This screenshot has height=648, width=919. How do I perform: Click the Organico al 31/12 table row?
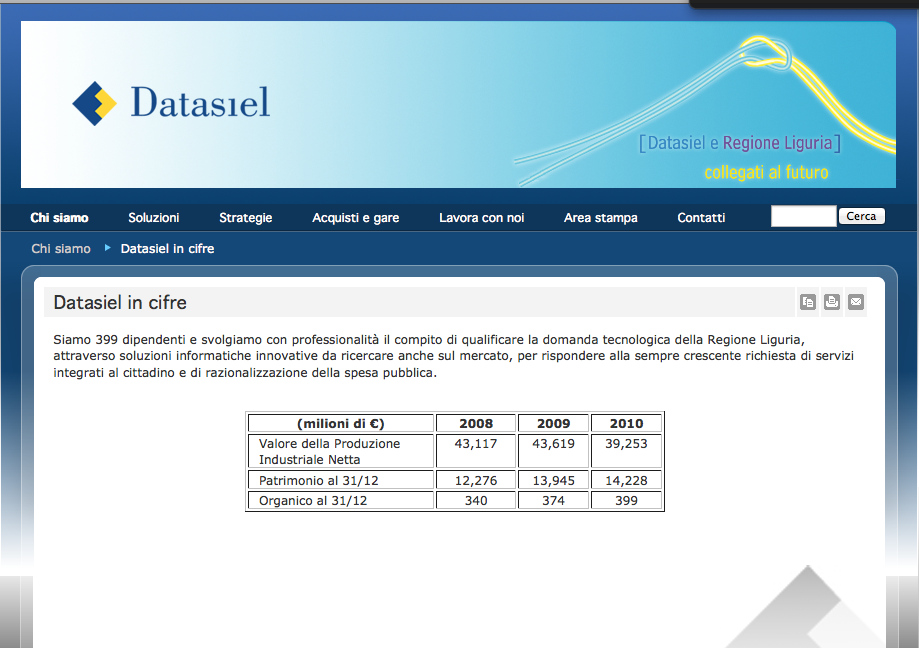point(313,500)
